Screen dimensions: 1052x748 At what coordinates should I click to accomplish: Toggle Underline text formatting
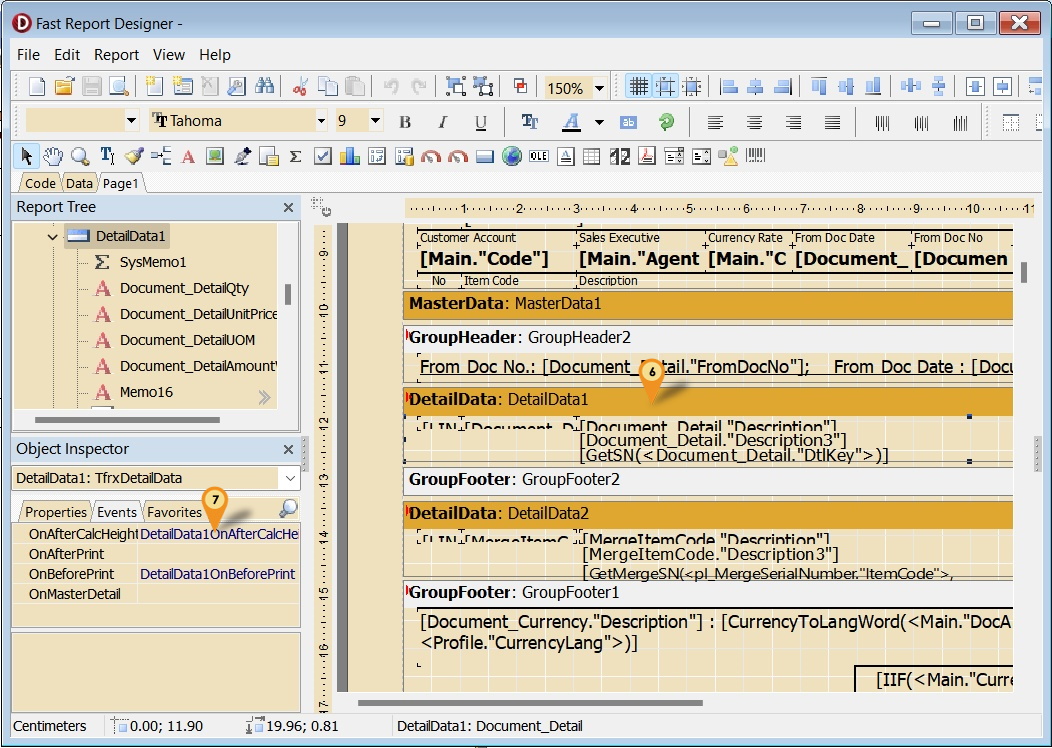[480, 122]
